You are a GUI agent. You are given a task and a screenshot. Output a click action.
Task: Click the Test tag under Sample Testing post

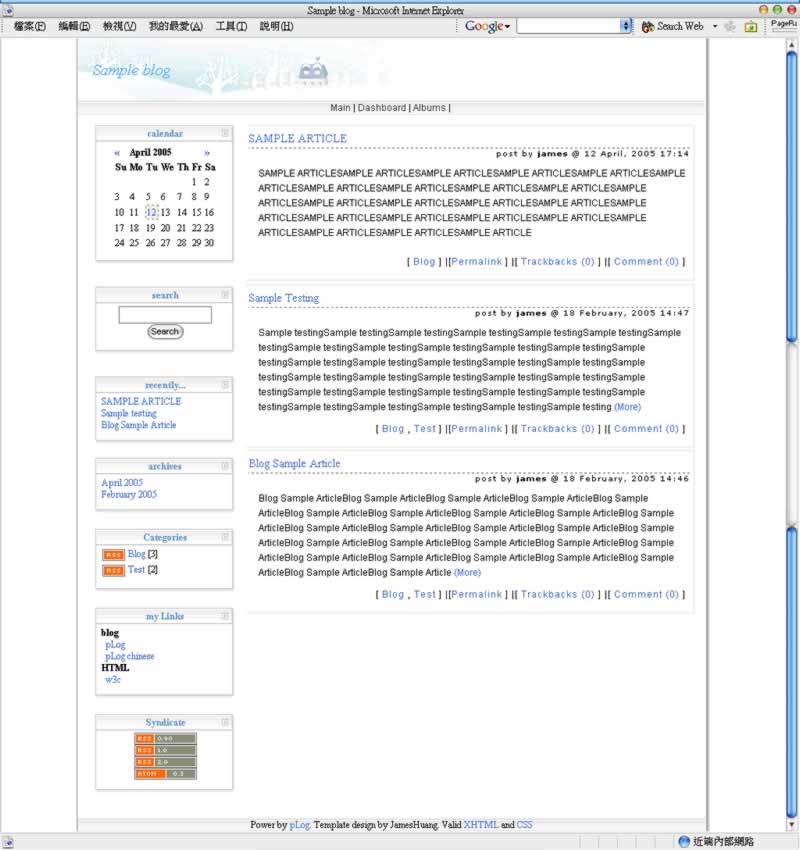coord(424,429)
